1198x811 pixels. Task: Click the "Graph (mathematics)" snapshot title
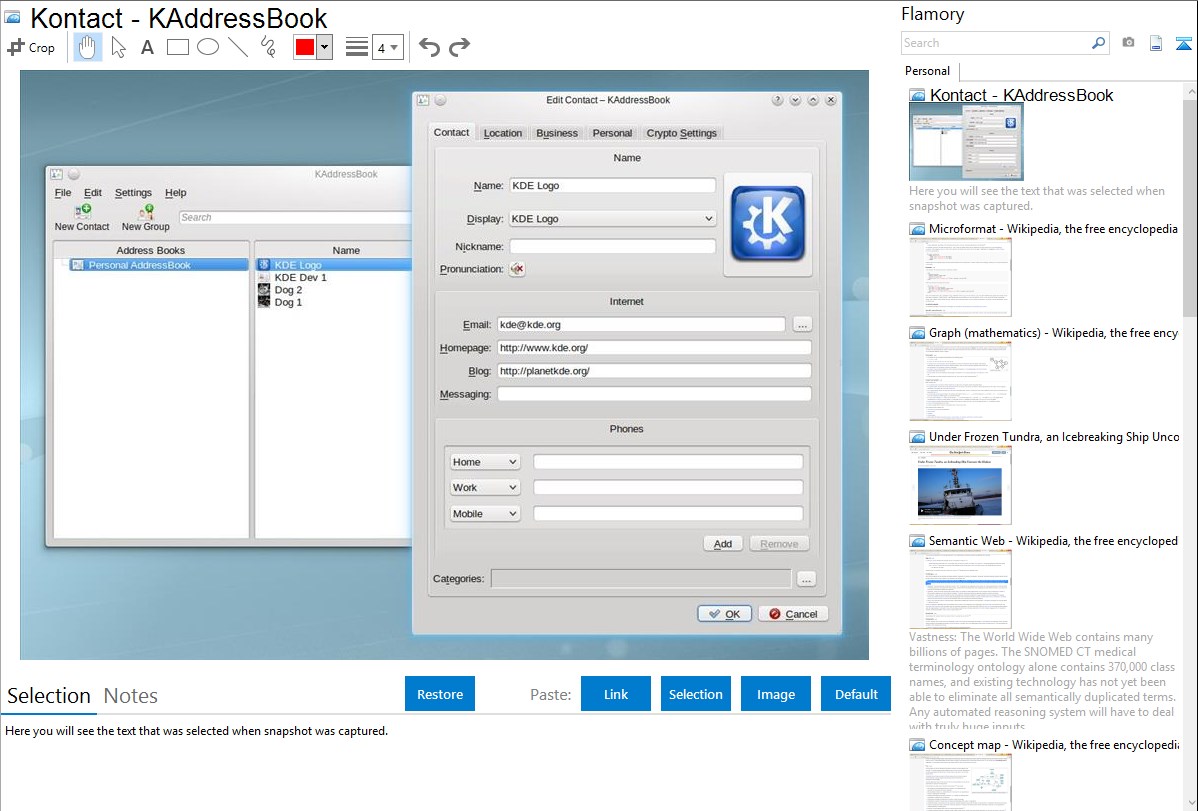point(1053,333)
